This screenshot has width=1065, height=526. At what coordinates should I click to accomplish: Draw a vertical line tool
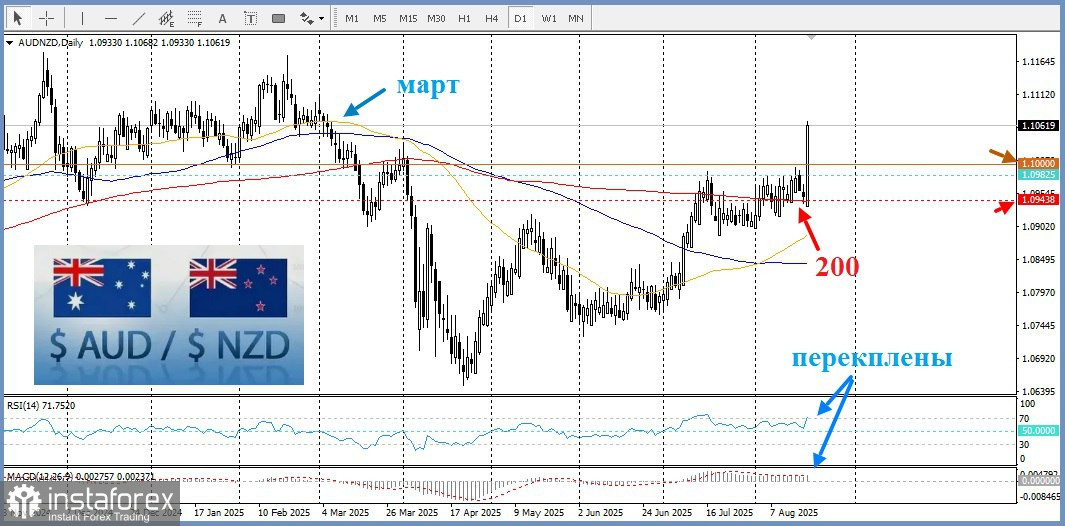click(x=82, y=18)
